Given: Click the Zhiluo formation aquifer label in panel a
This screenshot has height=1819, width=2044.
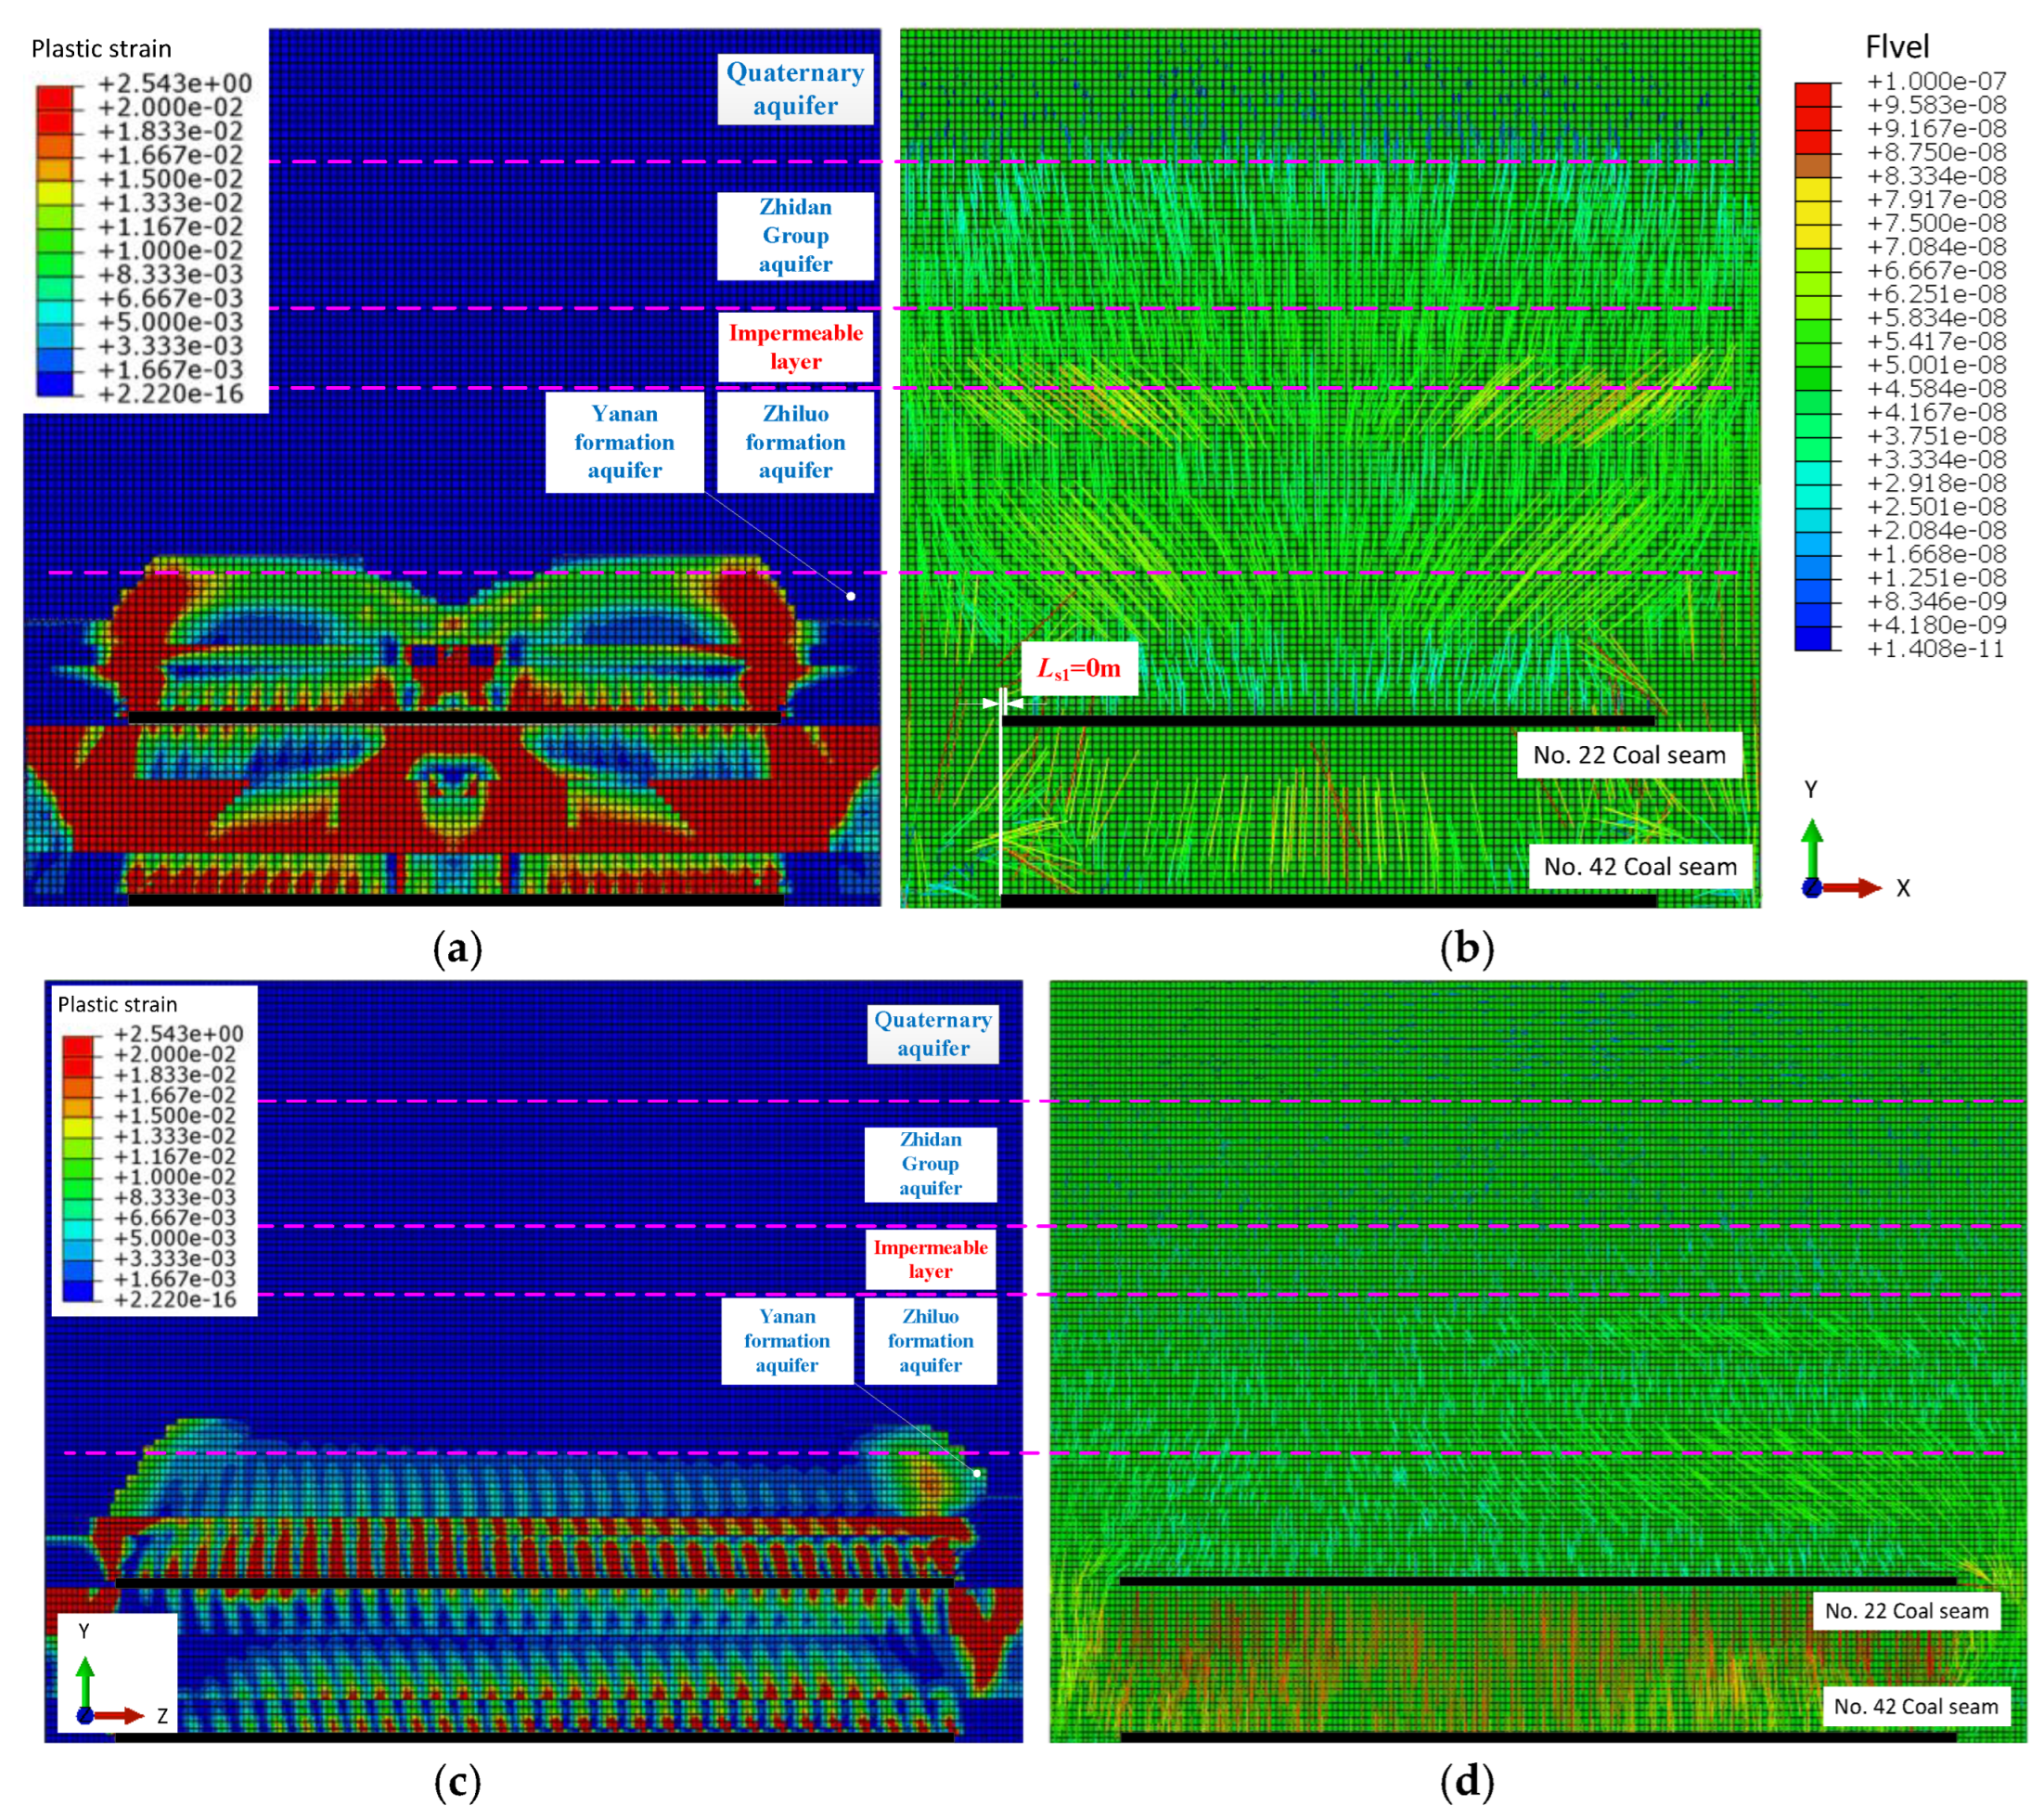Looking at the screenshot, I should tap(795, 441).
